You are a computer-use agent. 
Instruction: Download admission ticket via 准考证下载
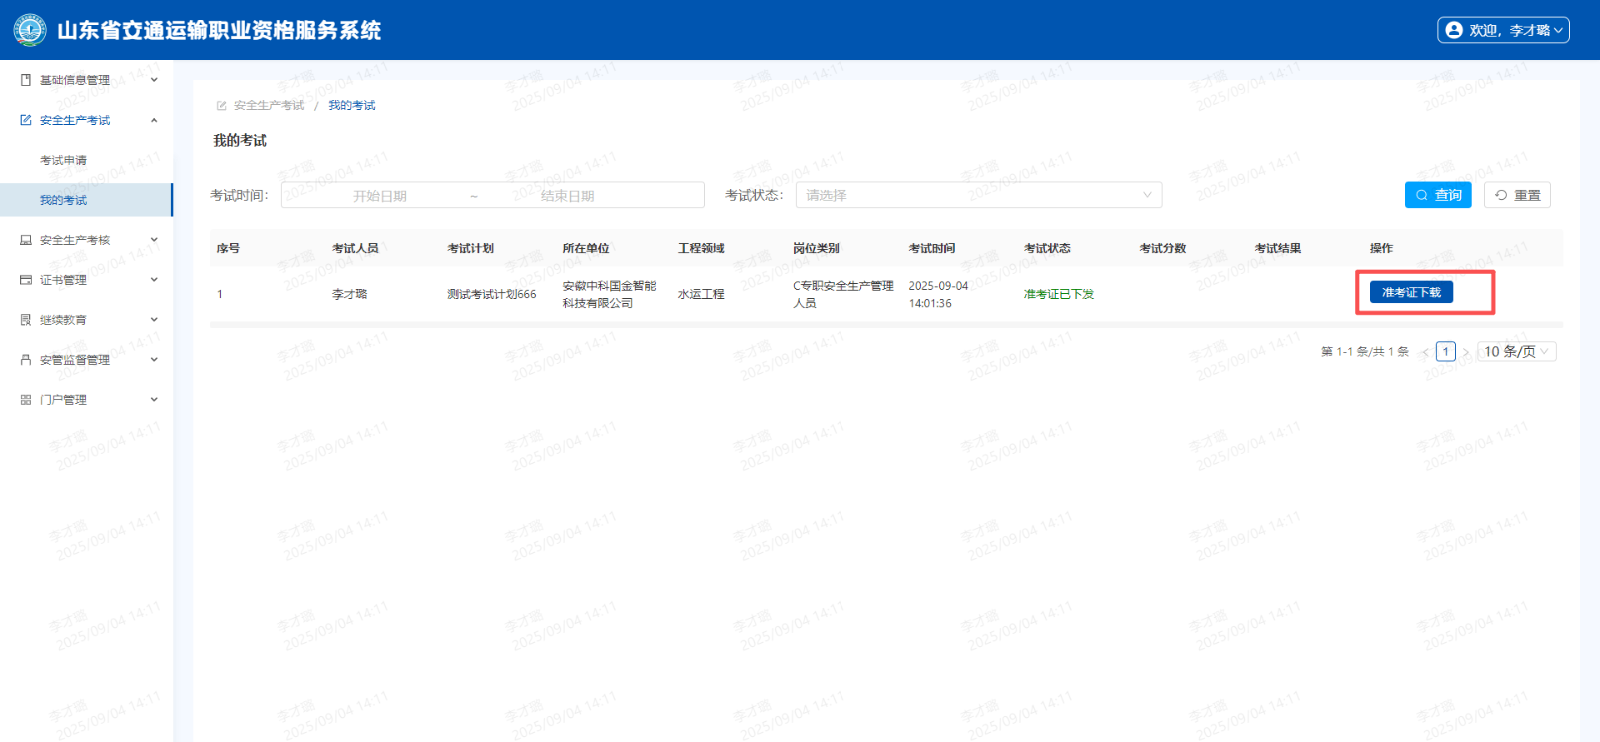click(x=1411, y=292)
